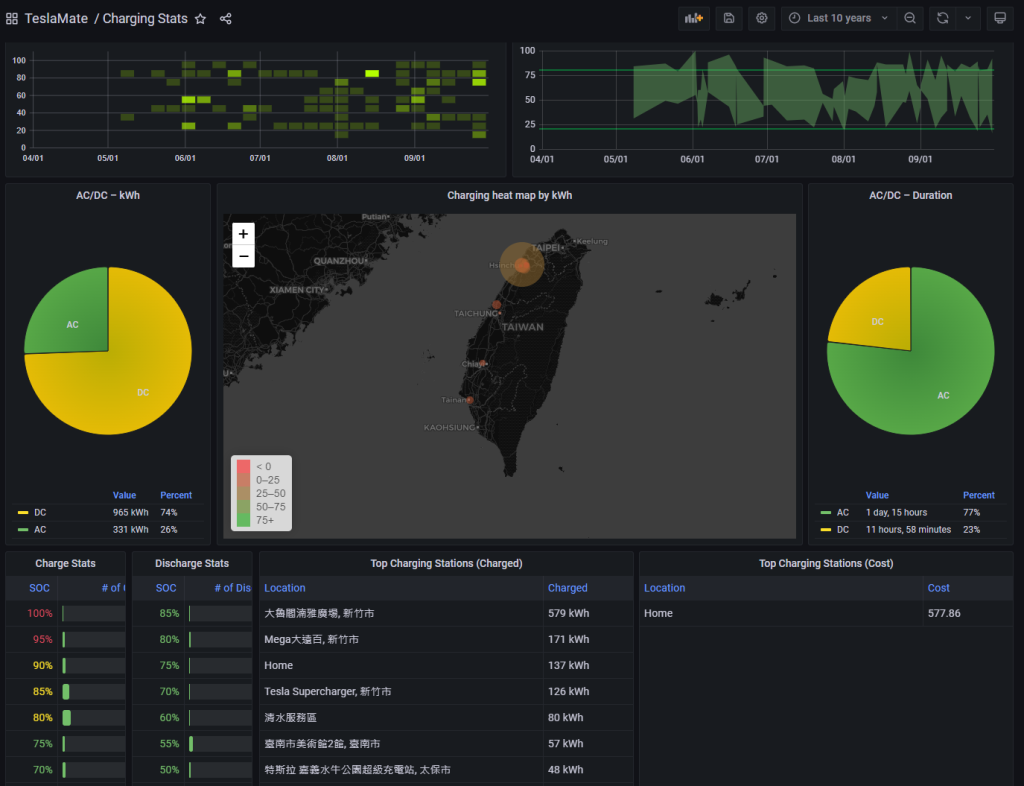Open dashboard settings gear
The width and height of the screenshot is (1024, 786).
coord(762,18)
